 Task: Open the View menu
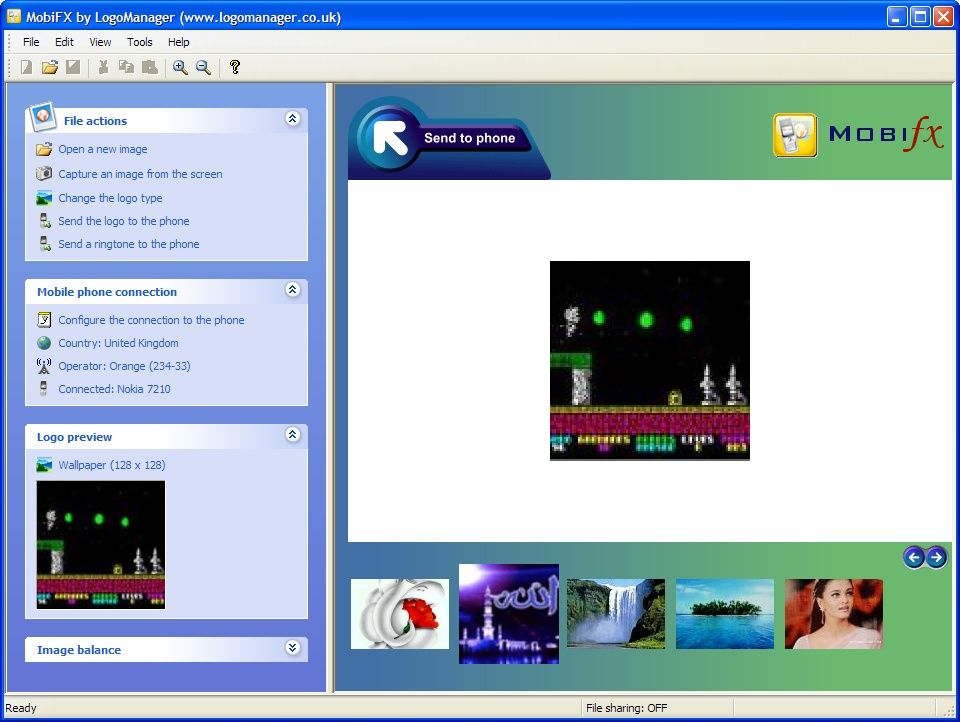(100, 42)
